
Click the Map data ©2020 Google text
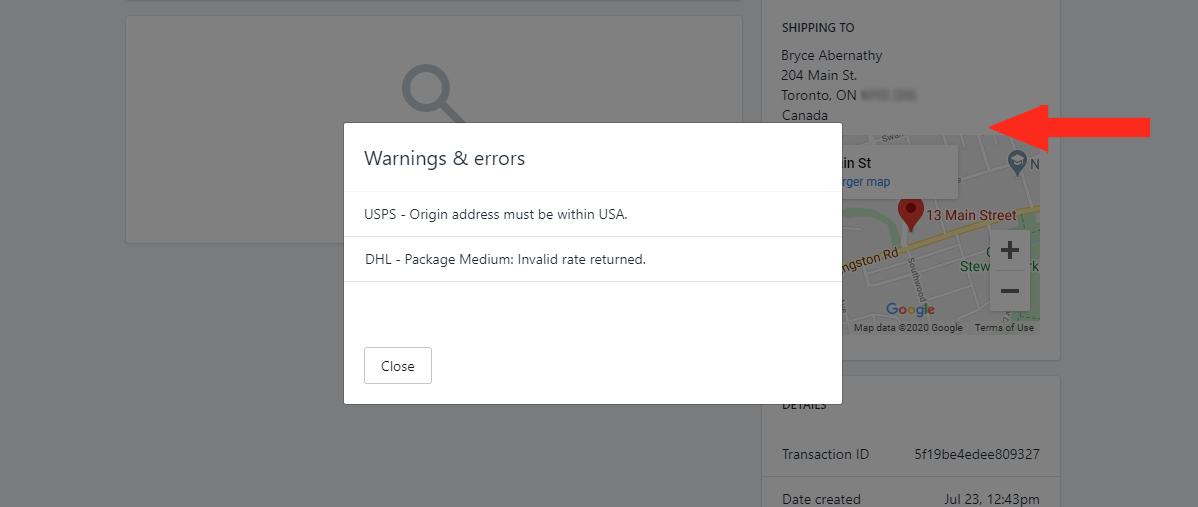coord(908,328)
